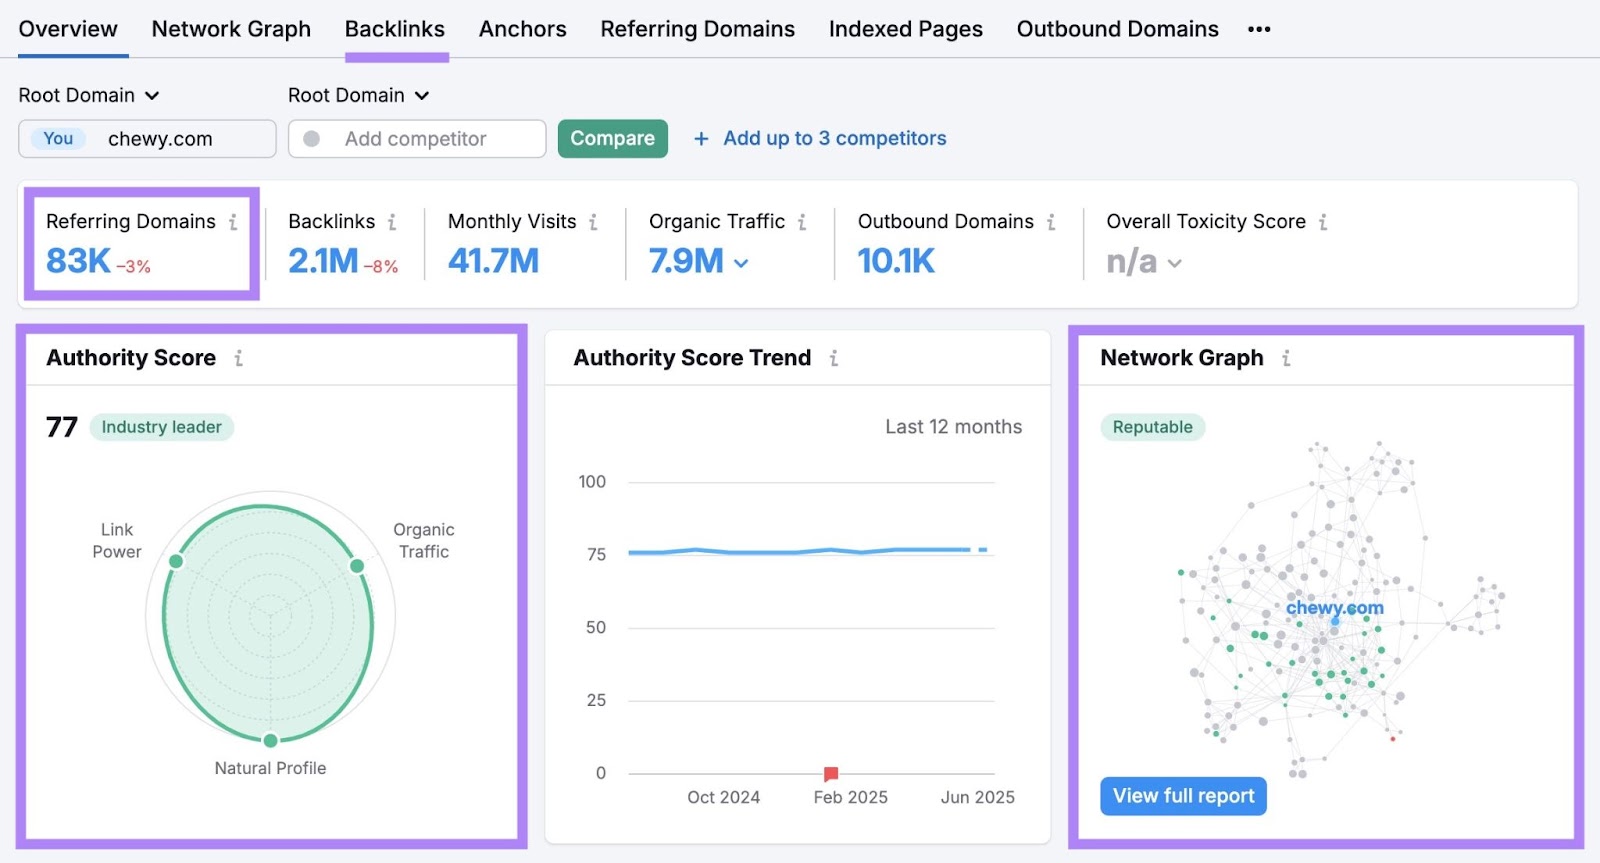Click info icon beside Authority Score title
Screen dimensions: 1600x863
(238, 358)
